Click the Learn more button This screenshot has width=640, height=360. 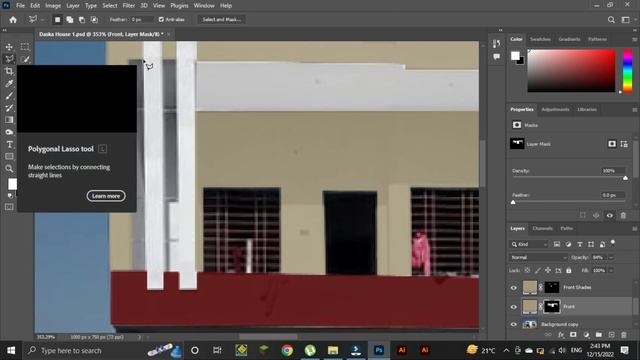106,196
